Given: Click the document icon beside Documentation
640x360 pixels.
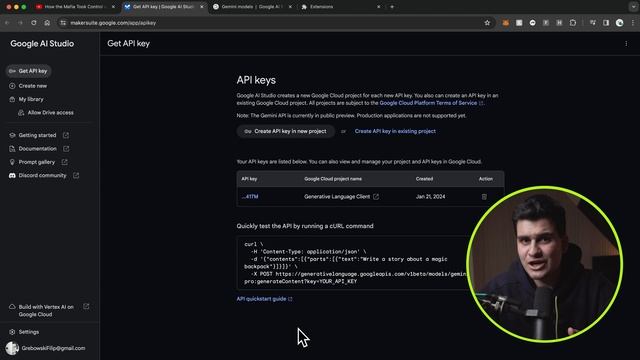Looking at the screenshot, I should 12,149.
